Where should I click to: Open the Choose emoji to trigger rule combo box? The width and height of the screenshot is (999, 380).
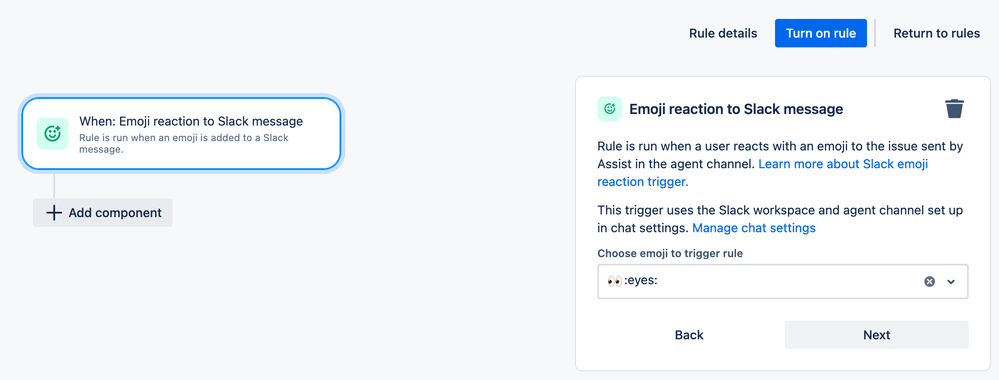(782, 281)
